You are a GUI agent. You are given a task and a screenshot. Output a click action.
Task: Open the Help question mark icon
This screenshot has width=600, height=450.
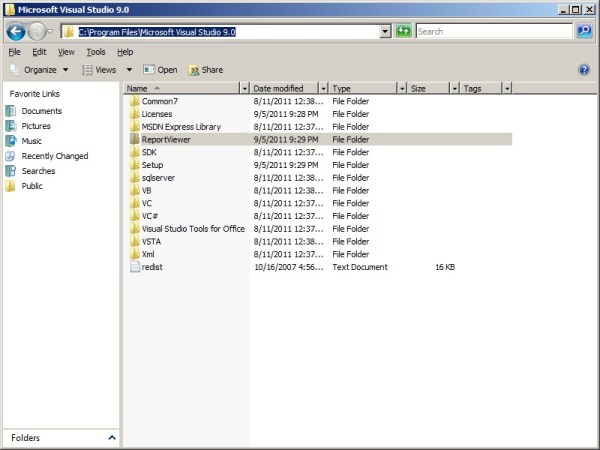pyautogui.click(x=584, y=70)
